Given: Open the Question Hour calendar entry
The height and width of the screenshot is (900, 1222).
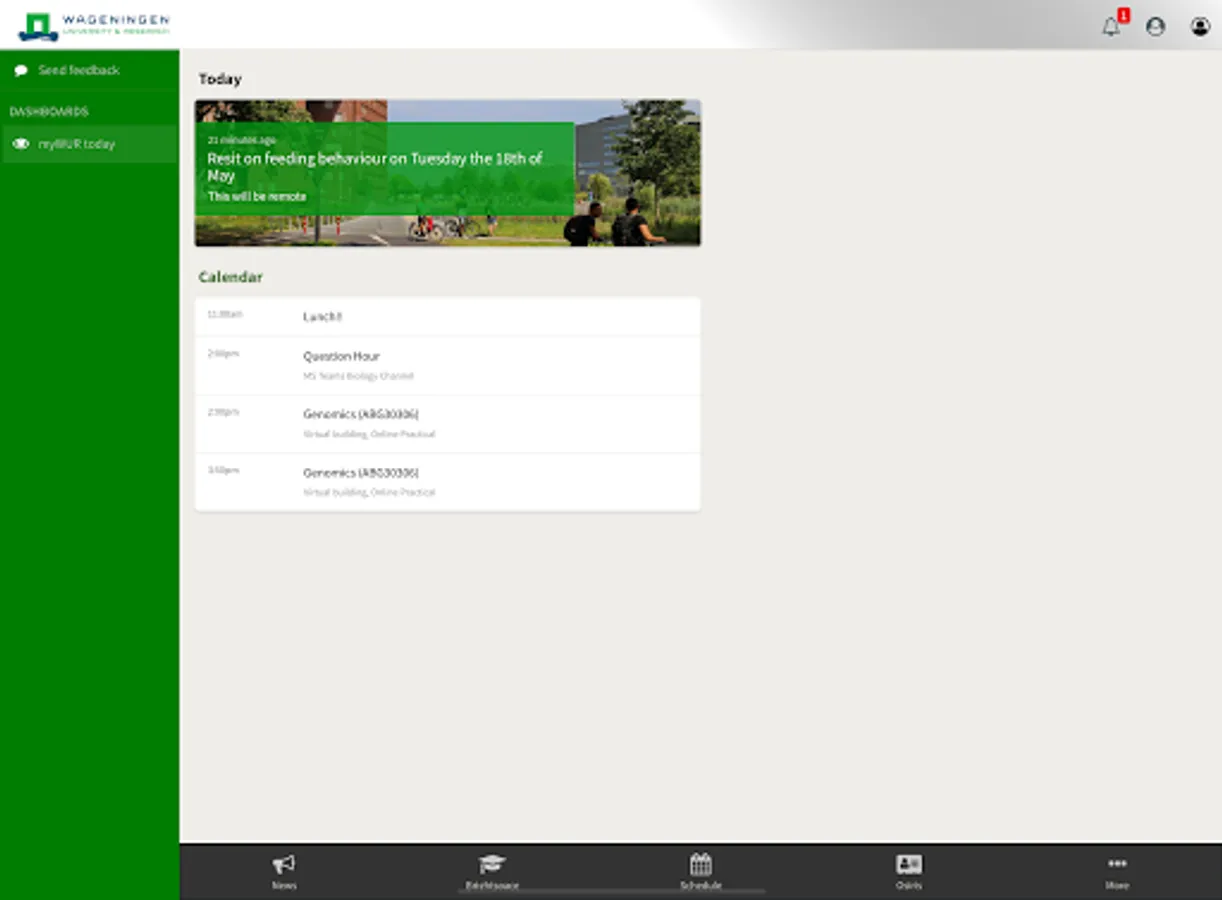Looking at the screenshot, I should point(448,365).
